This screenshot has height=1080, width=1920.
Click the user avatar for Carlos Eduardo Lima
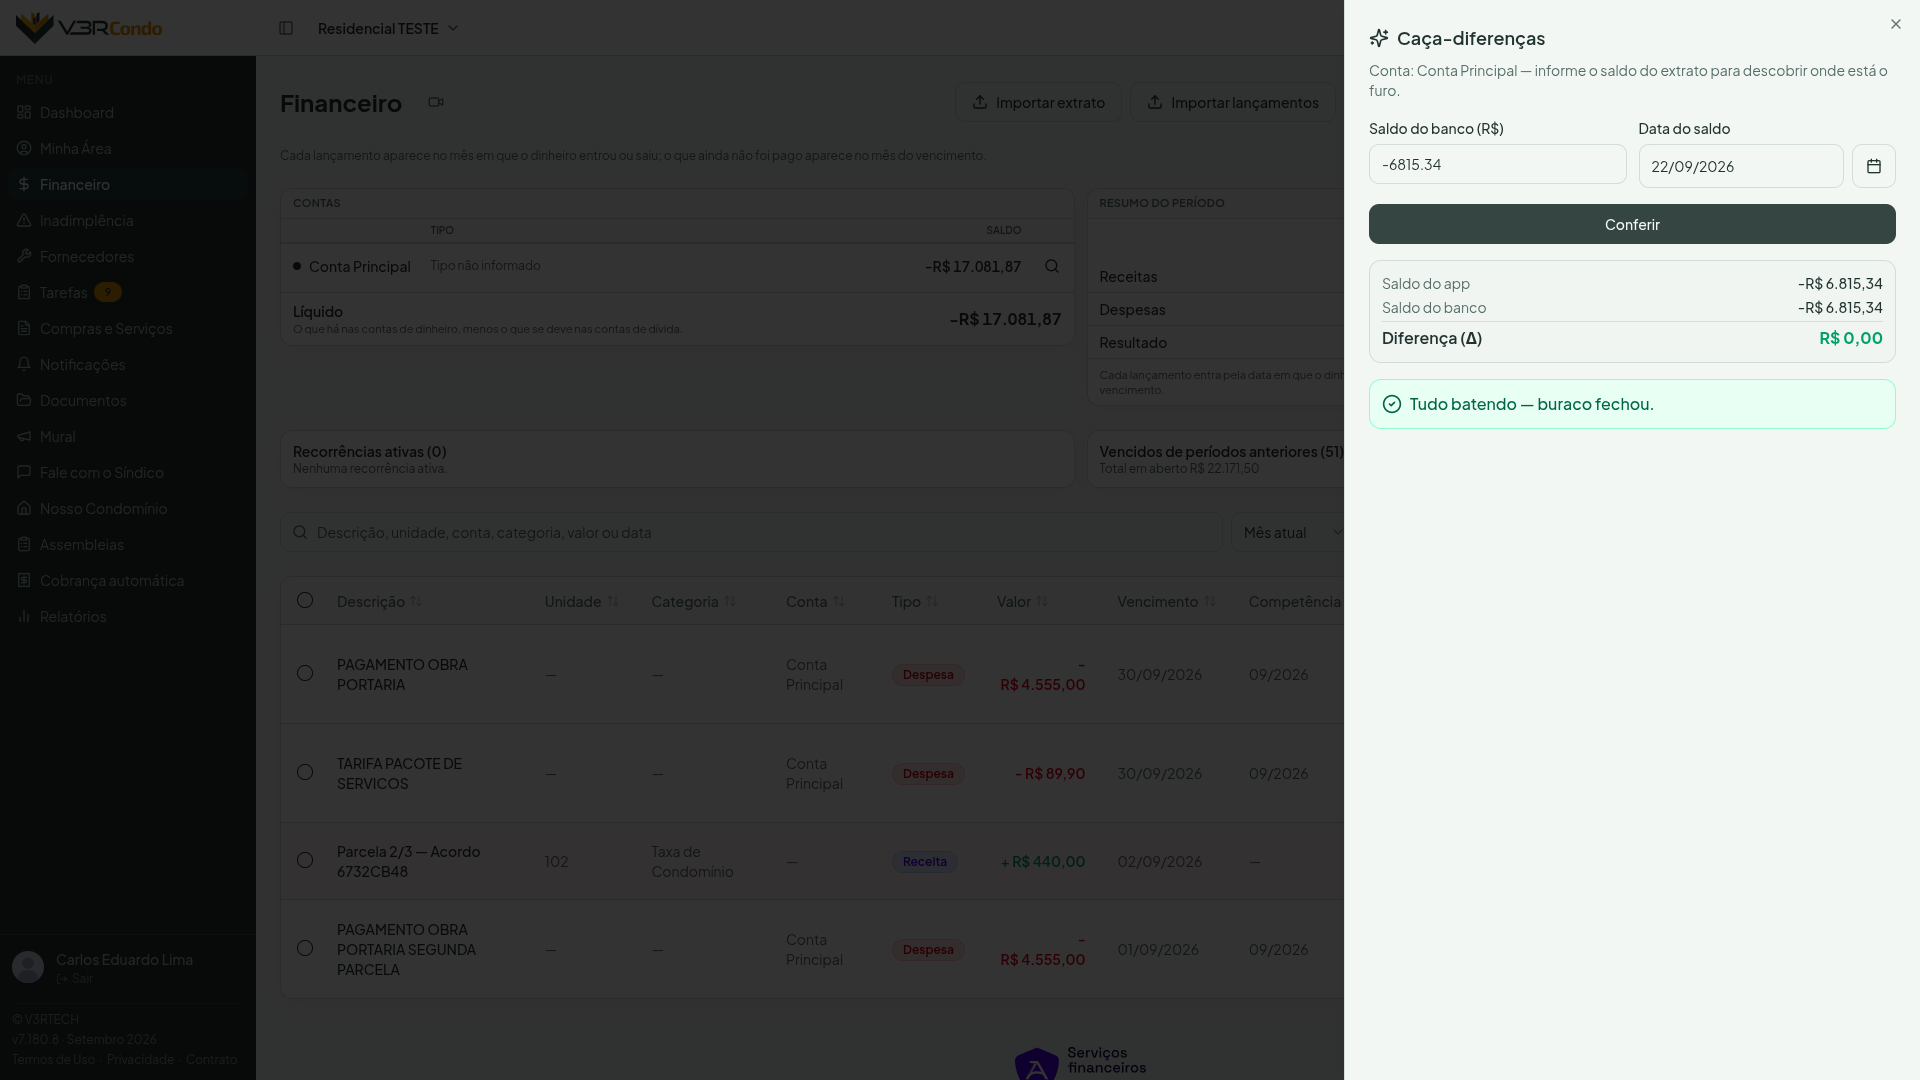coord(28,967)
